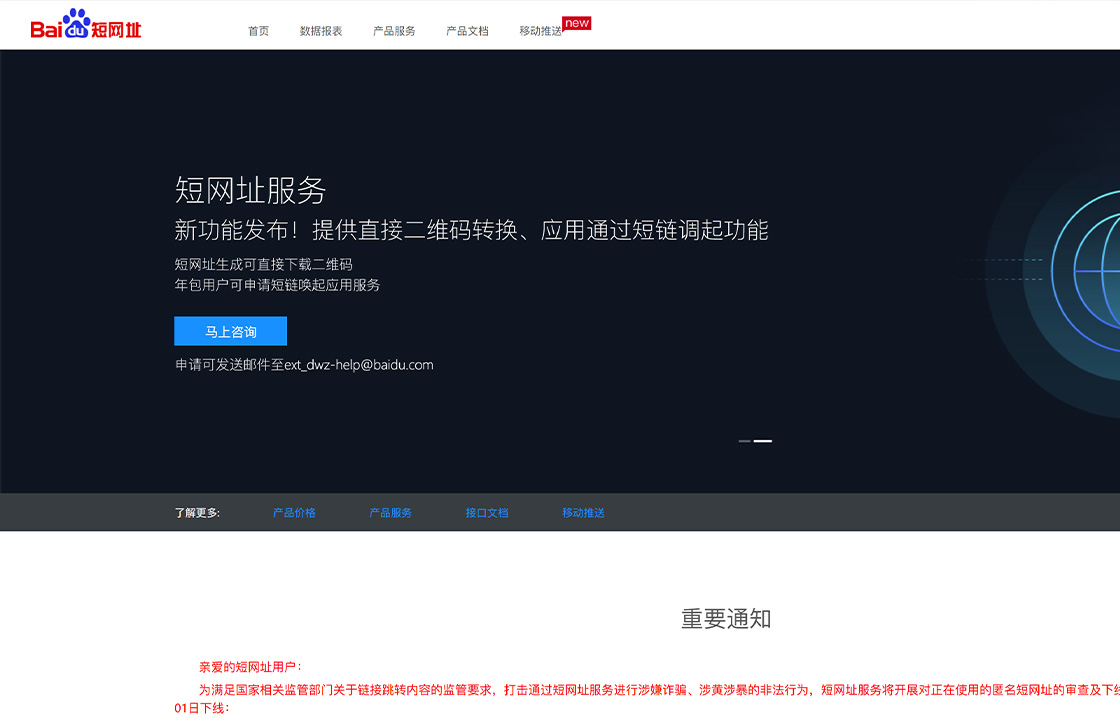Select the first carousel slide indicator
Image resolution: width=1120 pixels, height=720 pixels.
[x=744, y=441]
